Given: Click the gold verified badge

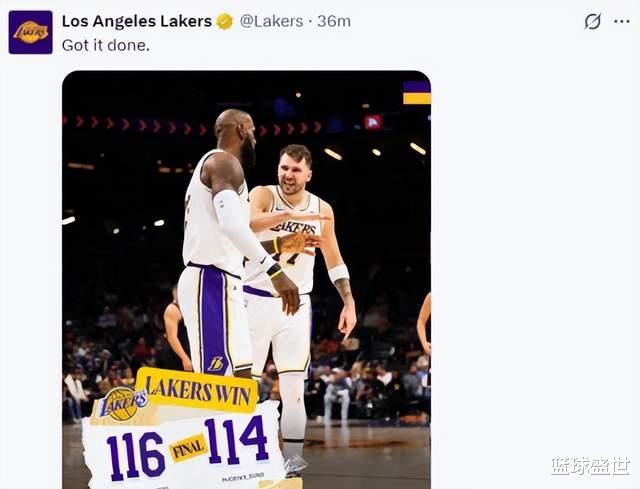Looking at the screenshot, I should pyautogui.click(x=224, y=21).
